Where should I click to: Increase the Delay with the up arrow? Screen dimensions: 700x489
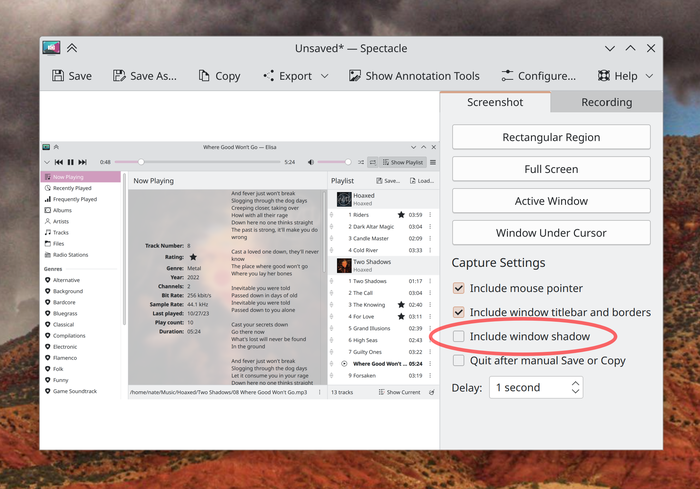pyautogui.click(x=575, y=383)
